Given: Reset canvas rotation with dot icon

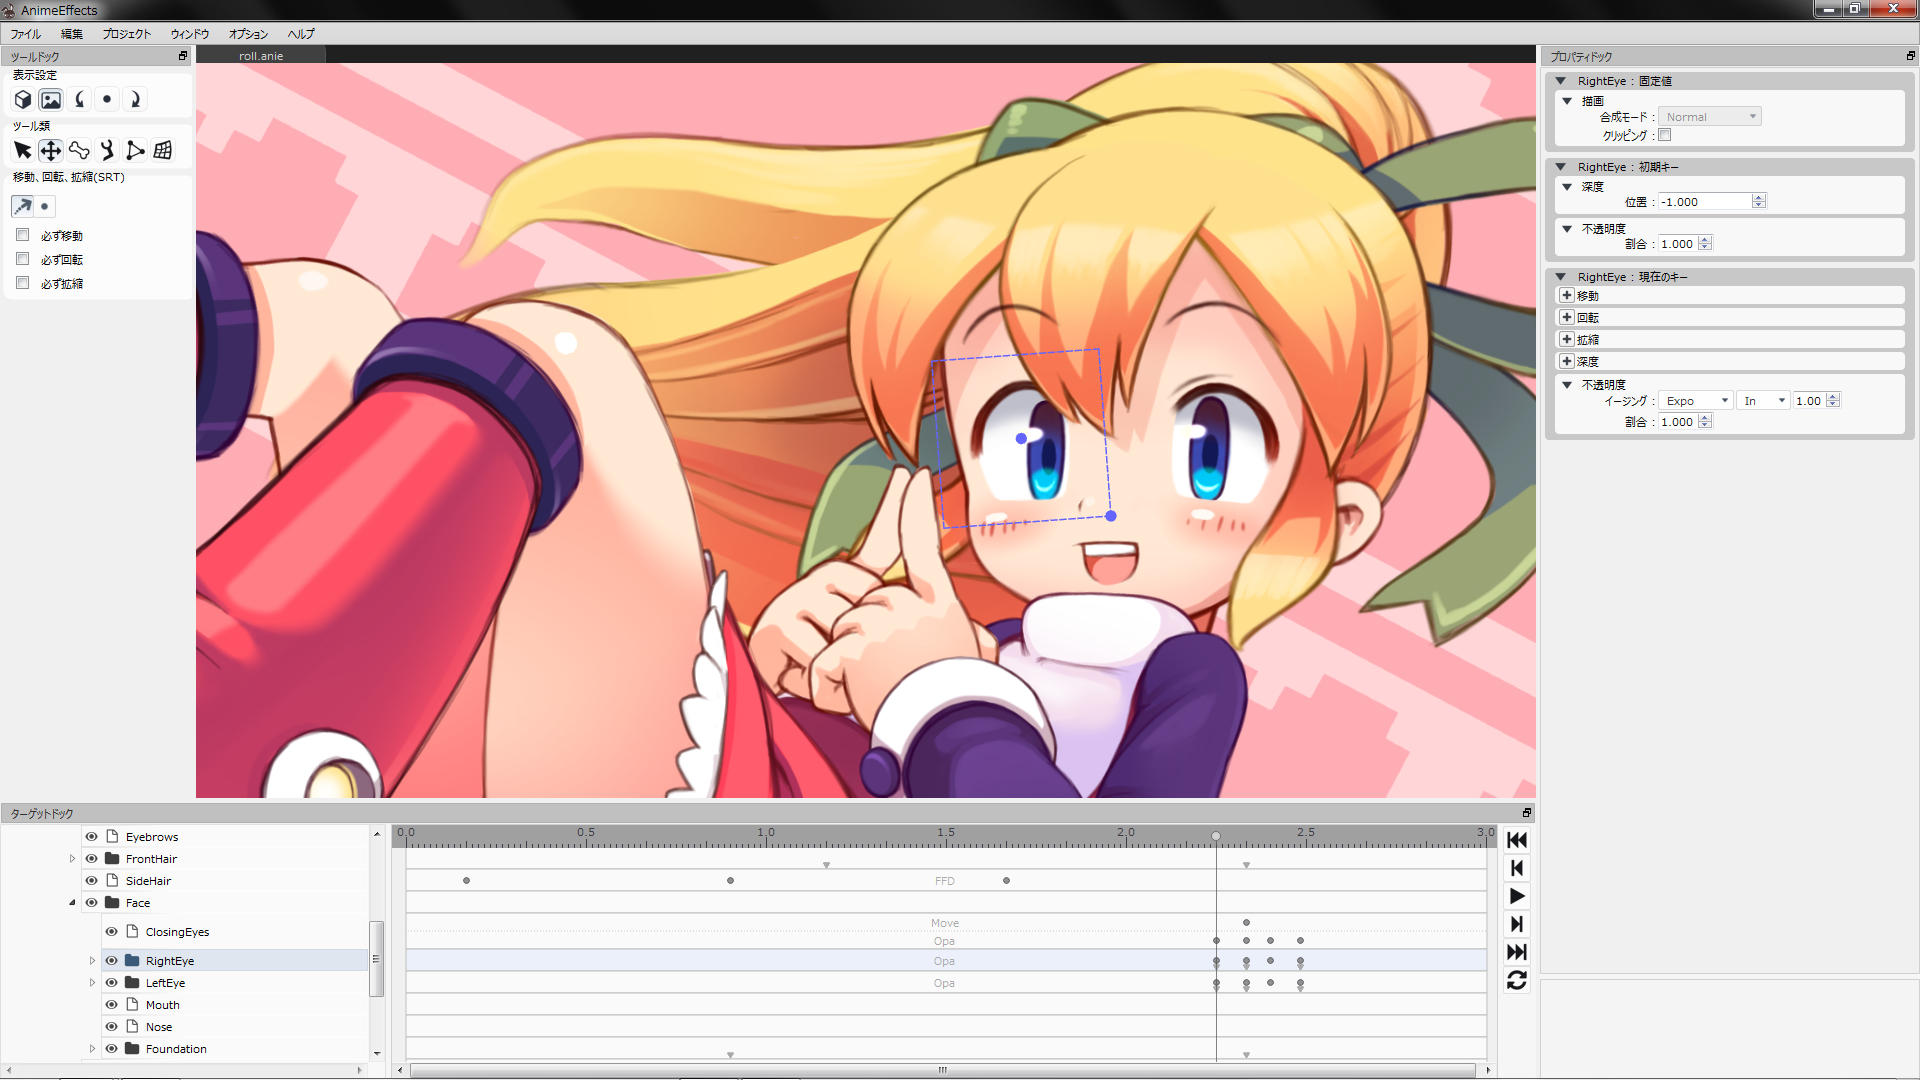Looking at the screenshot, I should [107, 99].
